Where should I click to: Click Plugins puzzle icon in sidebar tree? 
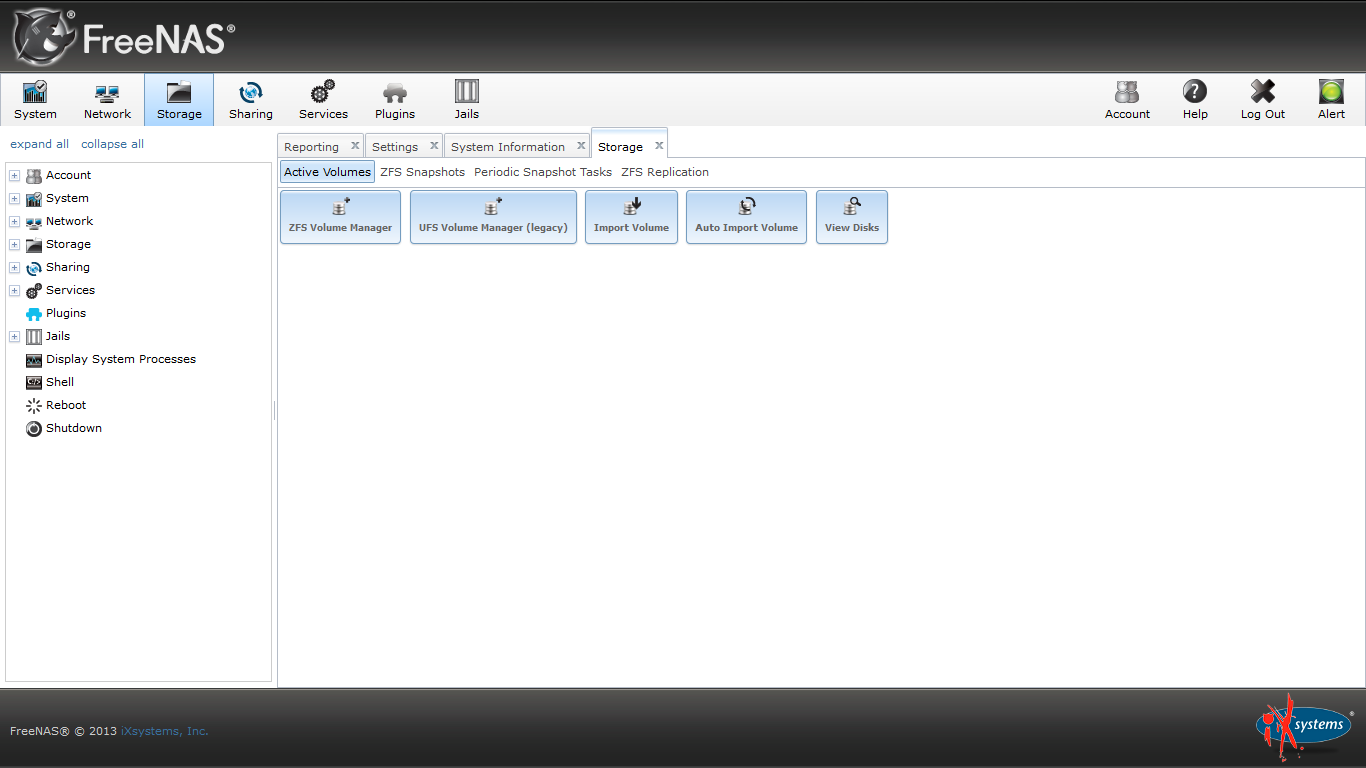coord(34,314)
